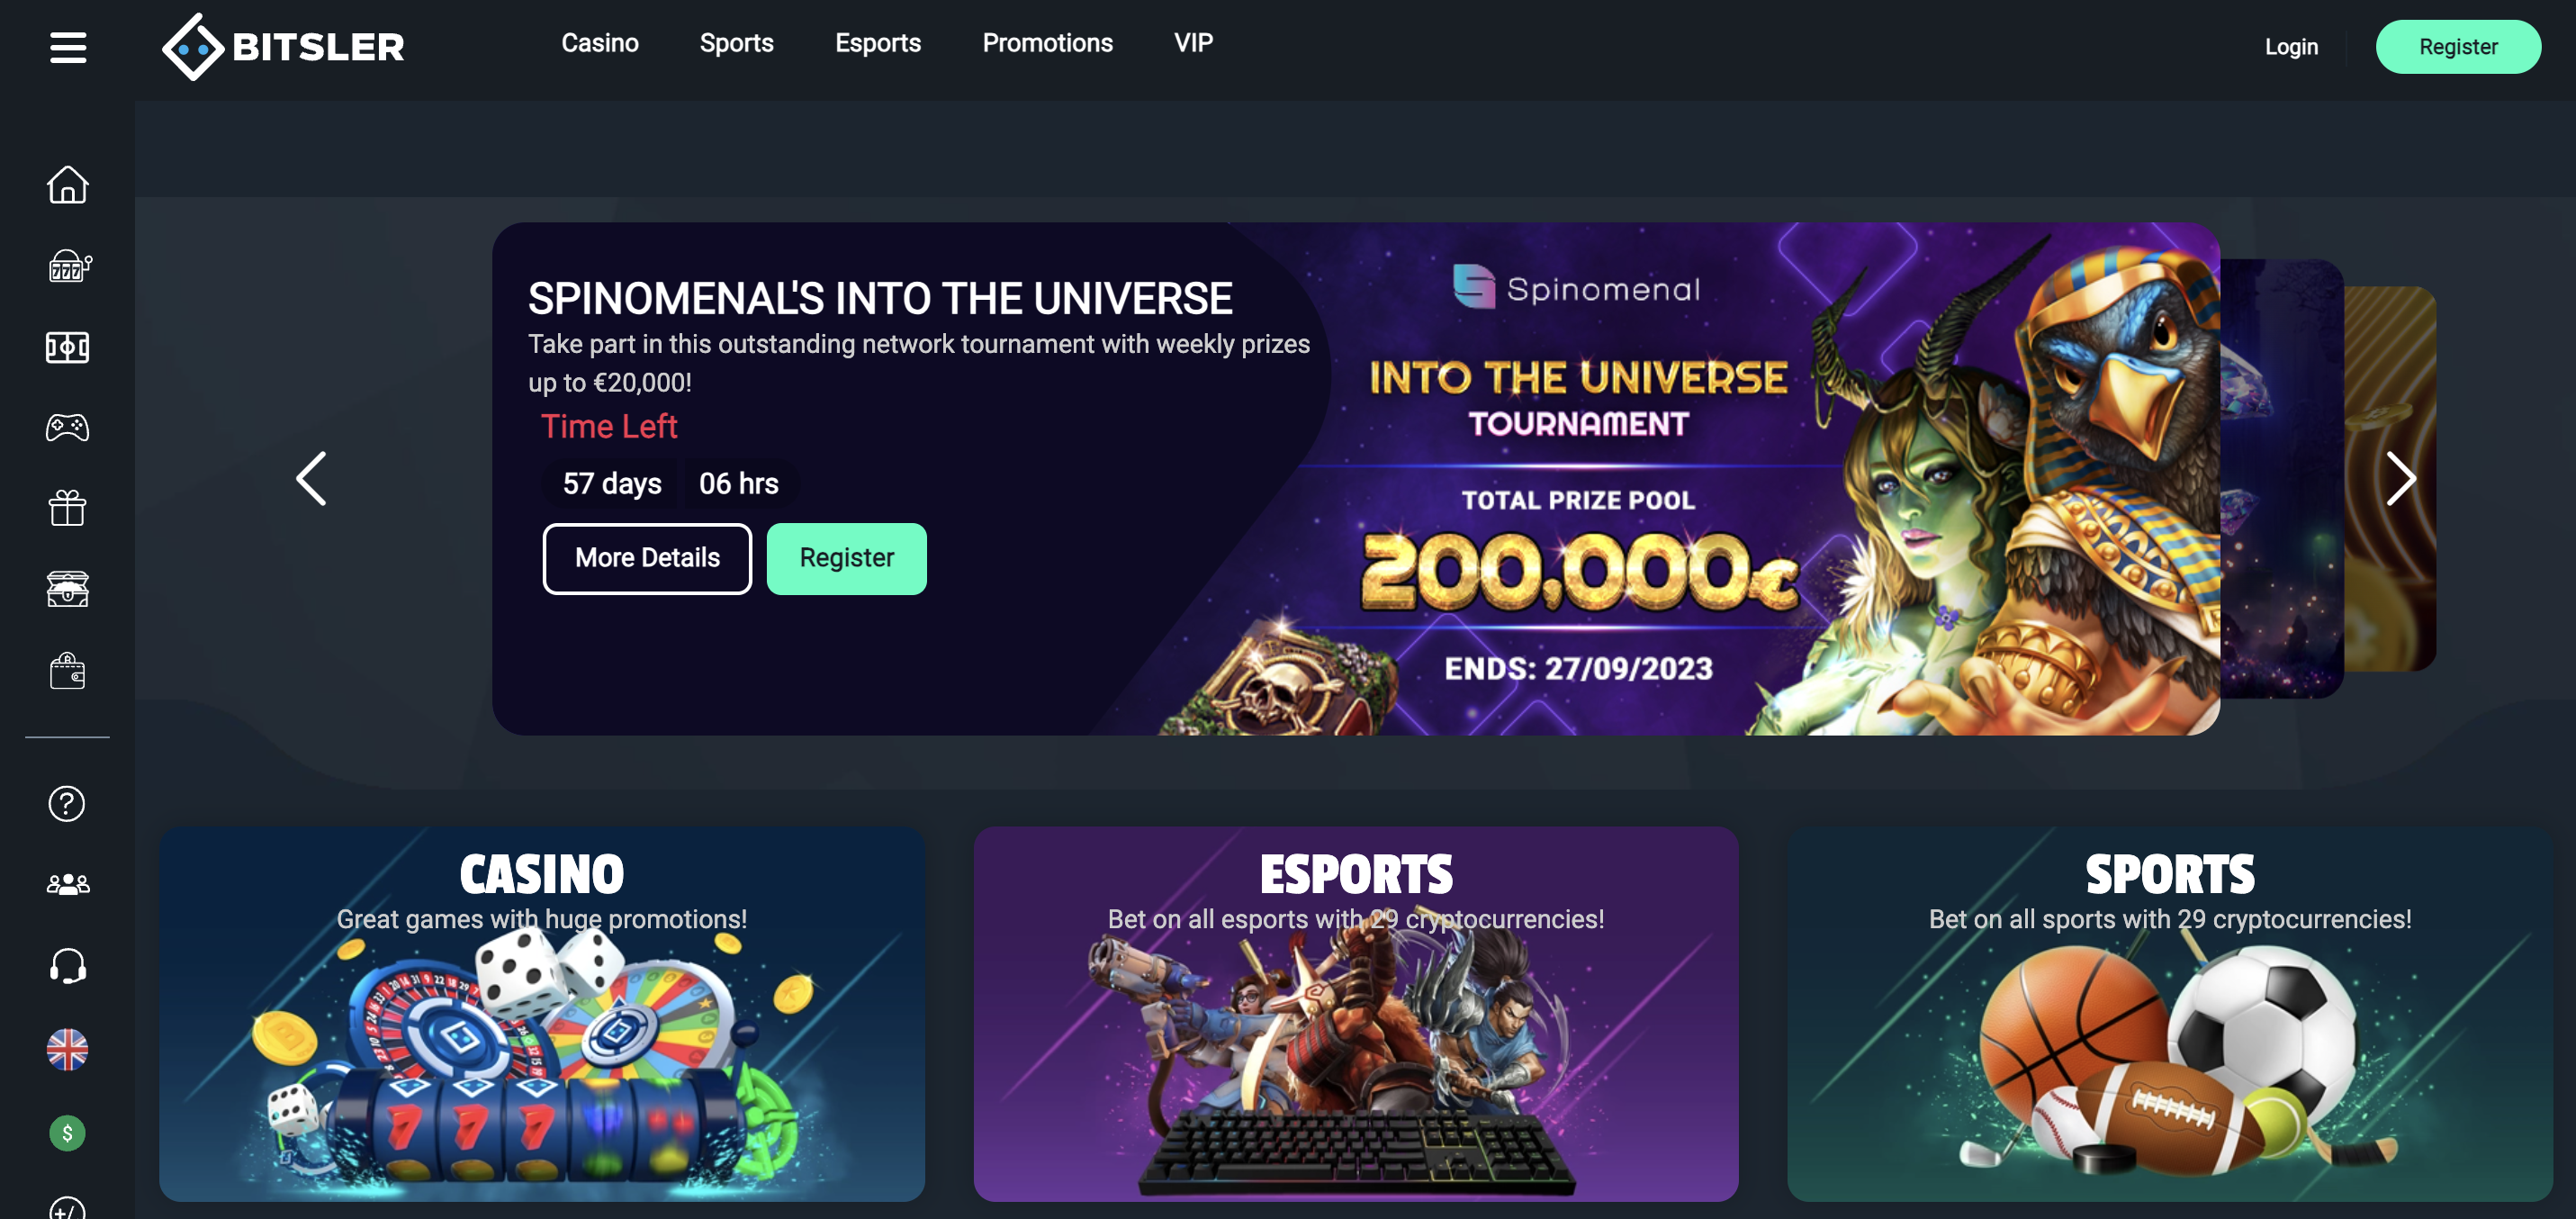The height and width of the screenshot is (1219, 2576).
Task: Open the treasure chest icon in sidebar
Action: tap(67, 589)
